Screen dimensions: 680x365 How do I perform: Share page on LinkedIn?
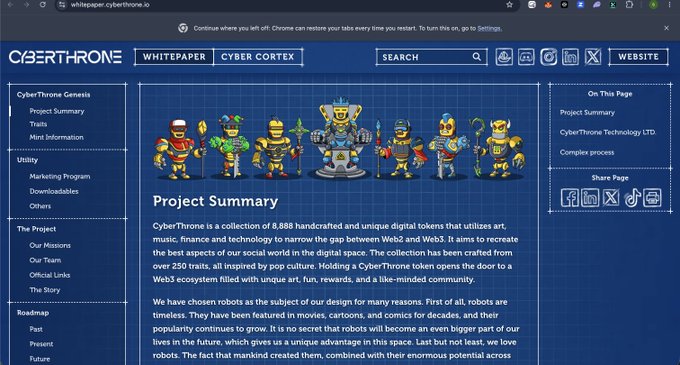click(590, 198)
